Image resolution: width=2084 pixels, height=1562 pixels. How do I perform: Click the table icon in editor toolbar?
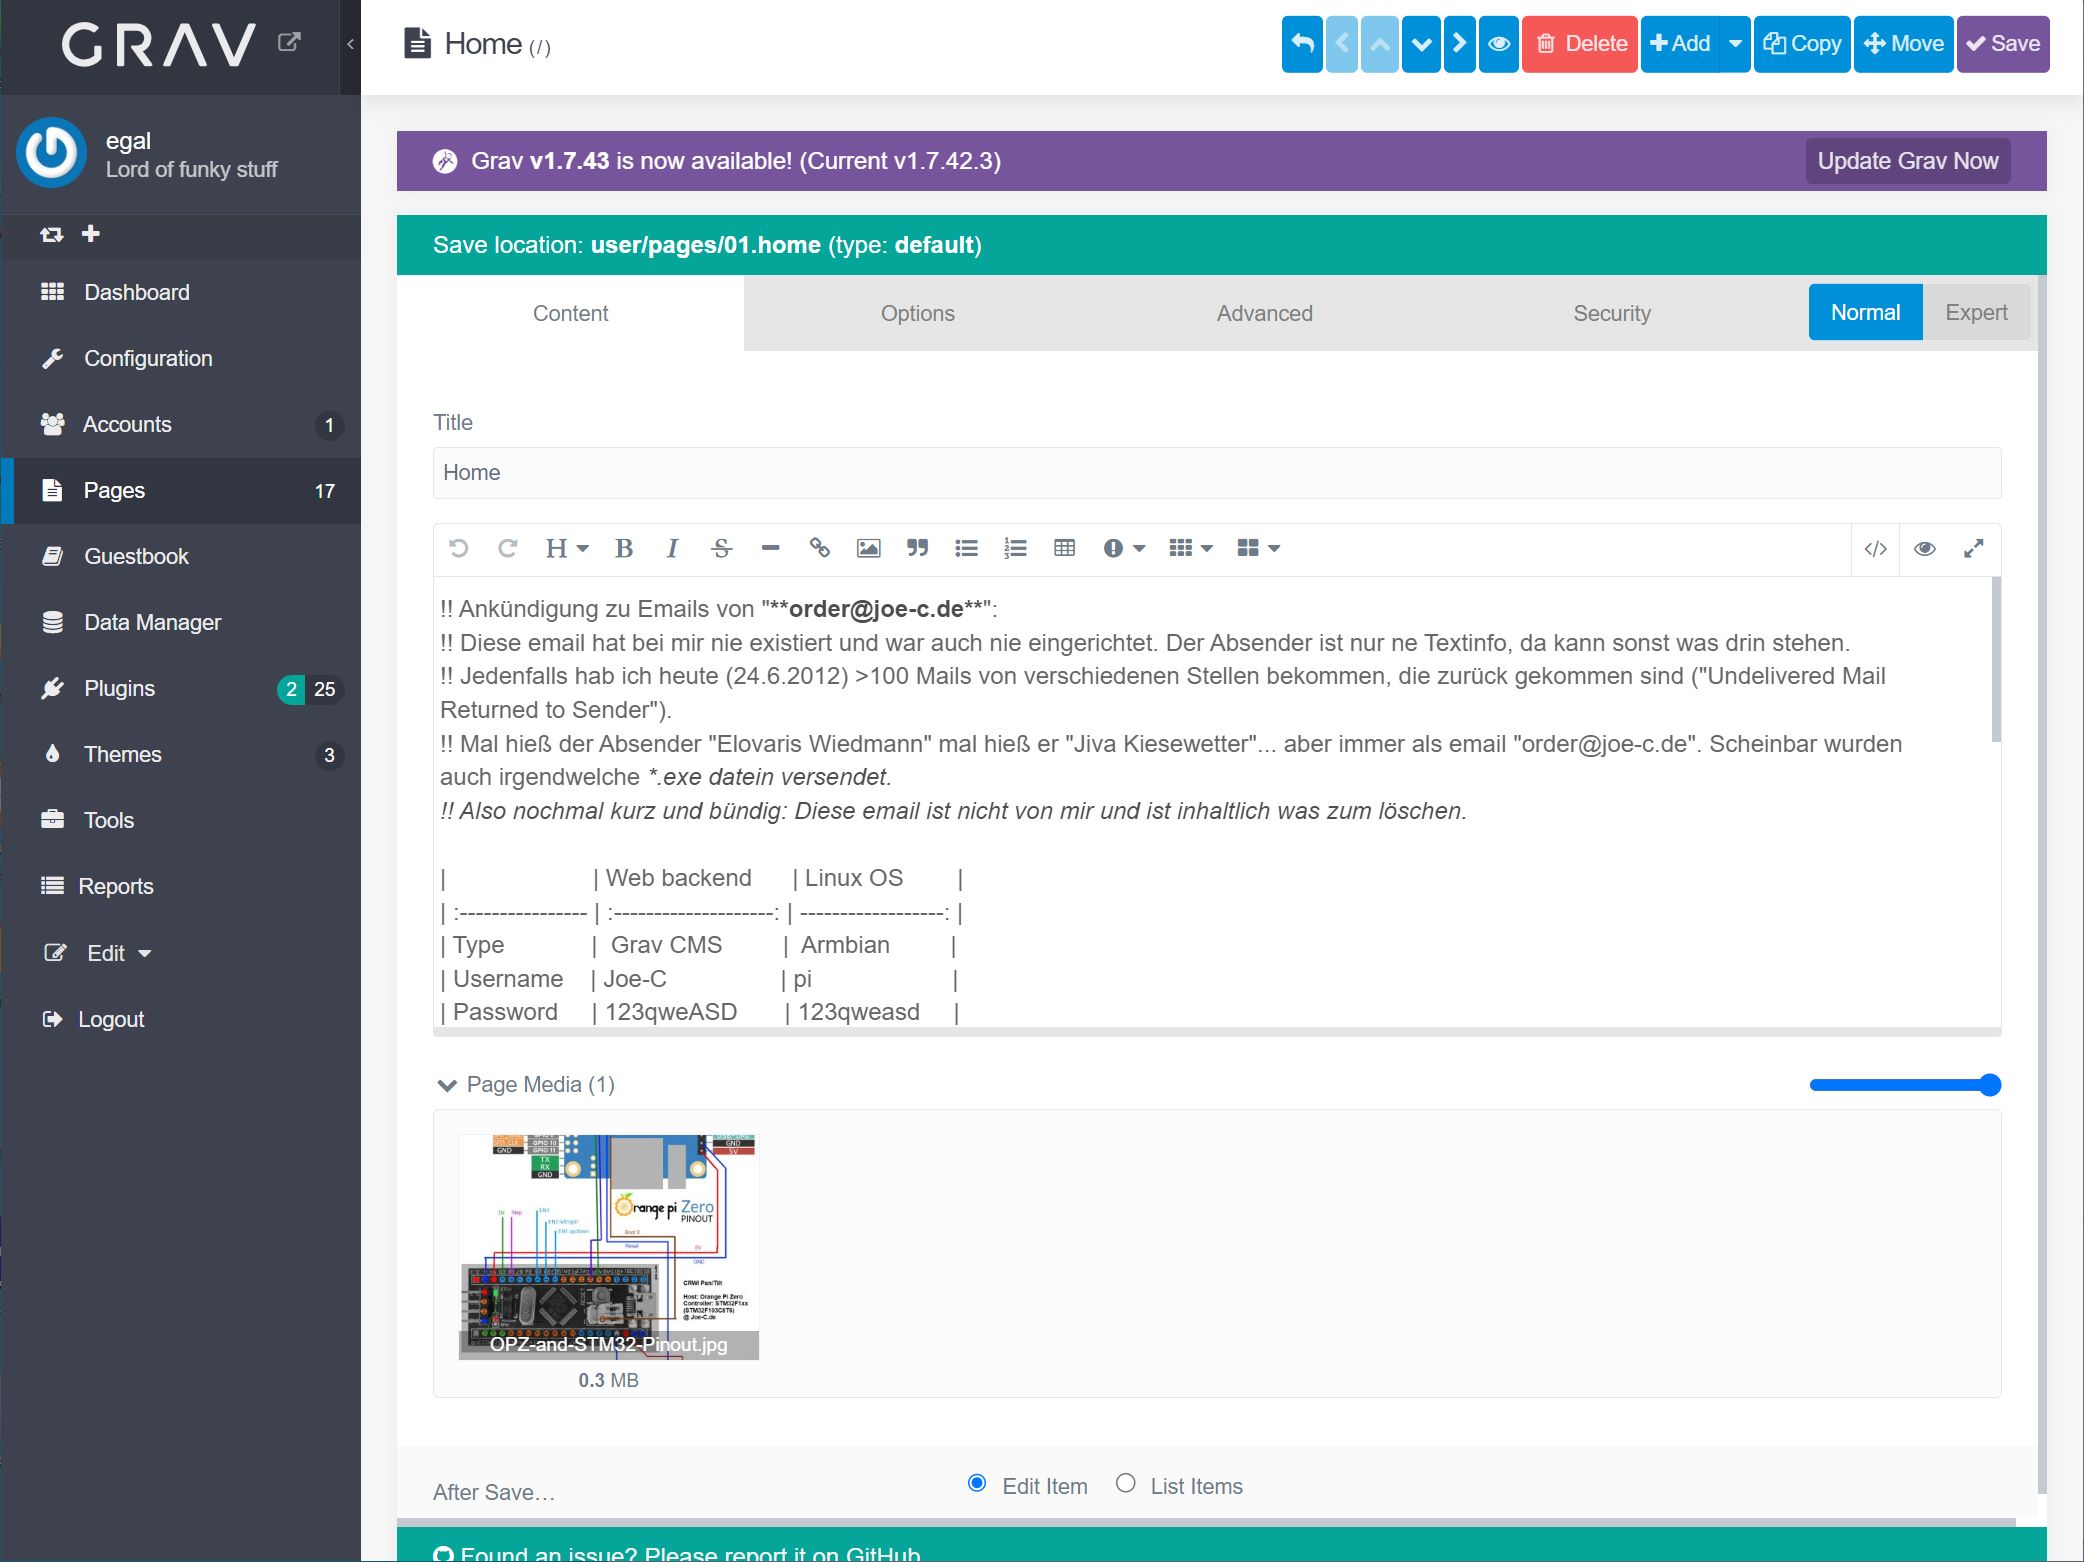point(1064,548)
